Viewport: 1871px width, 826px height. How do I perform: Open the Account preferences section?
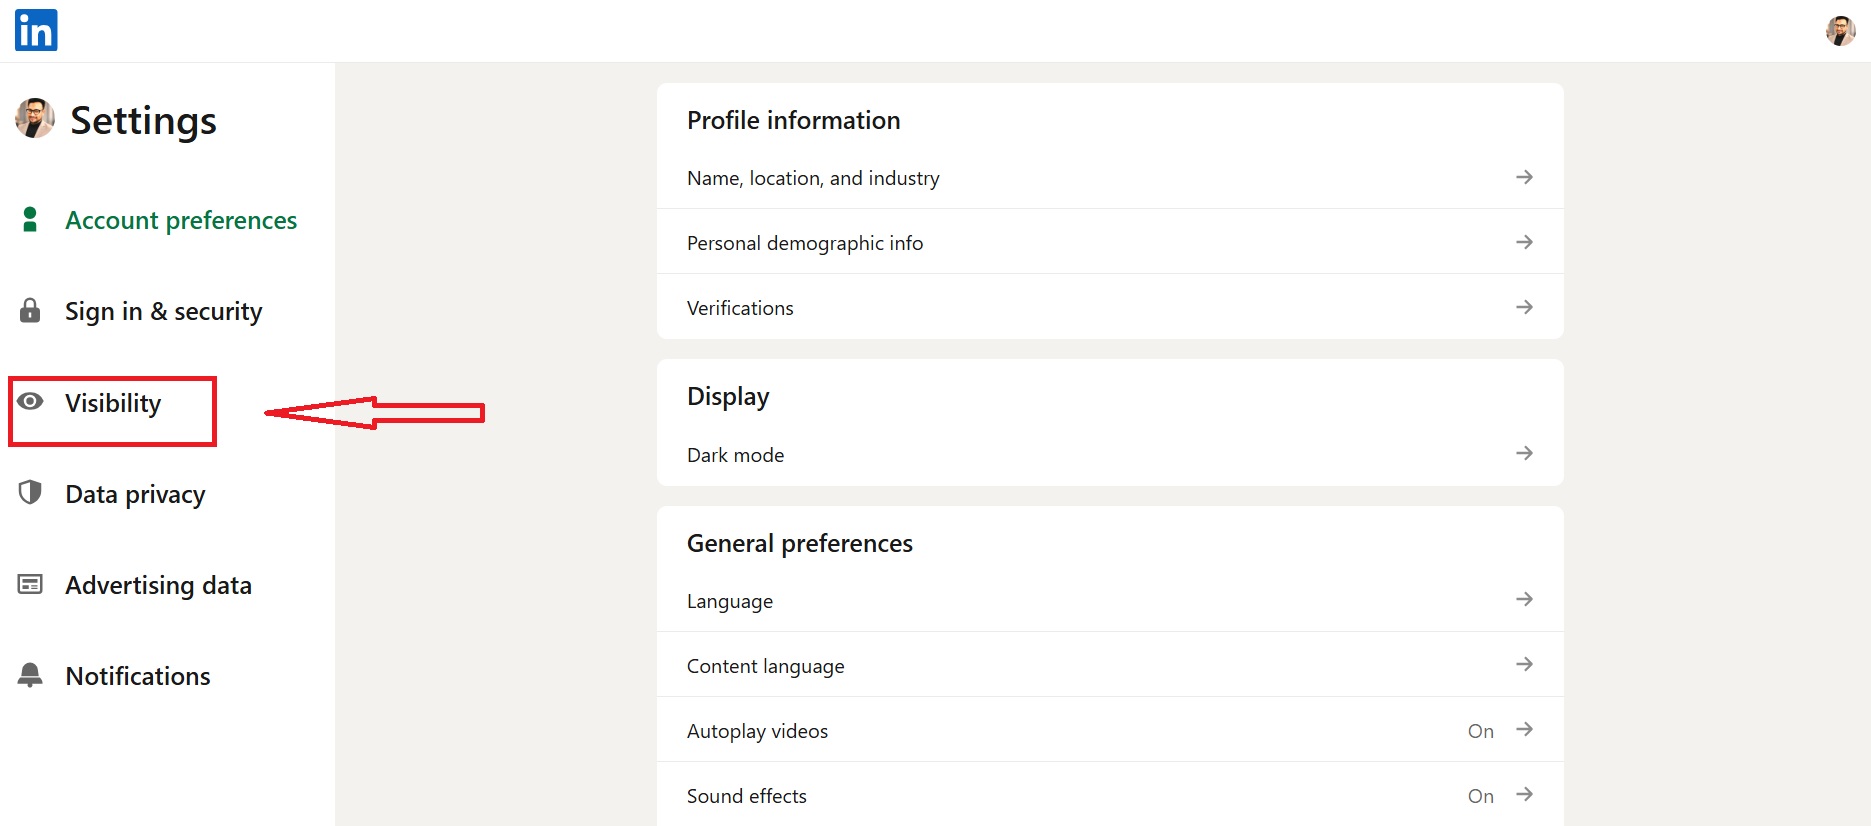pos(181,220)
